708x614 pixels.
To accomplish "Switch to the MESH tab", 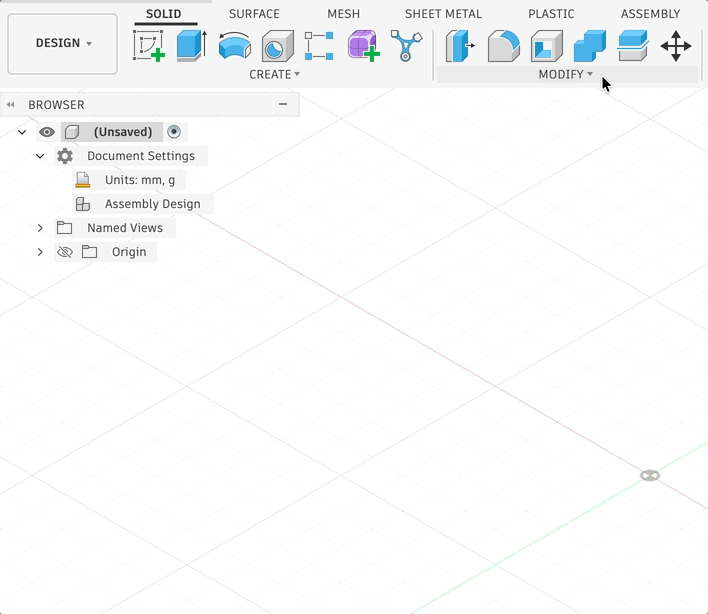I will click(x=344, y=14).
